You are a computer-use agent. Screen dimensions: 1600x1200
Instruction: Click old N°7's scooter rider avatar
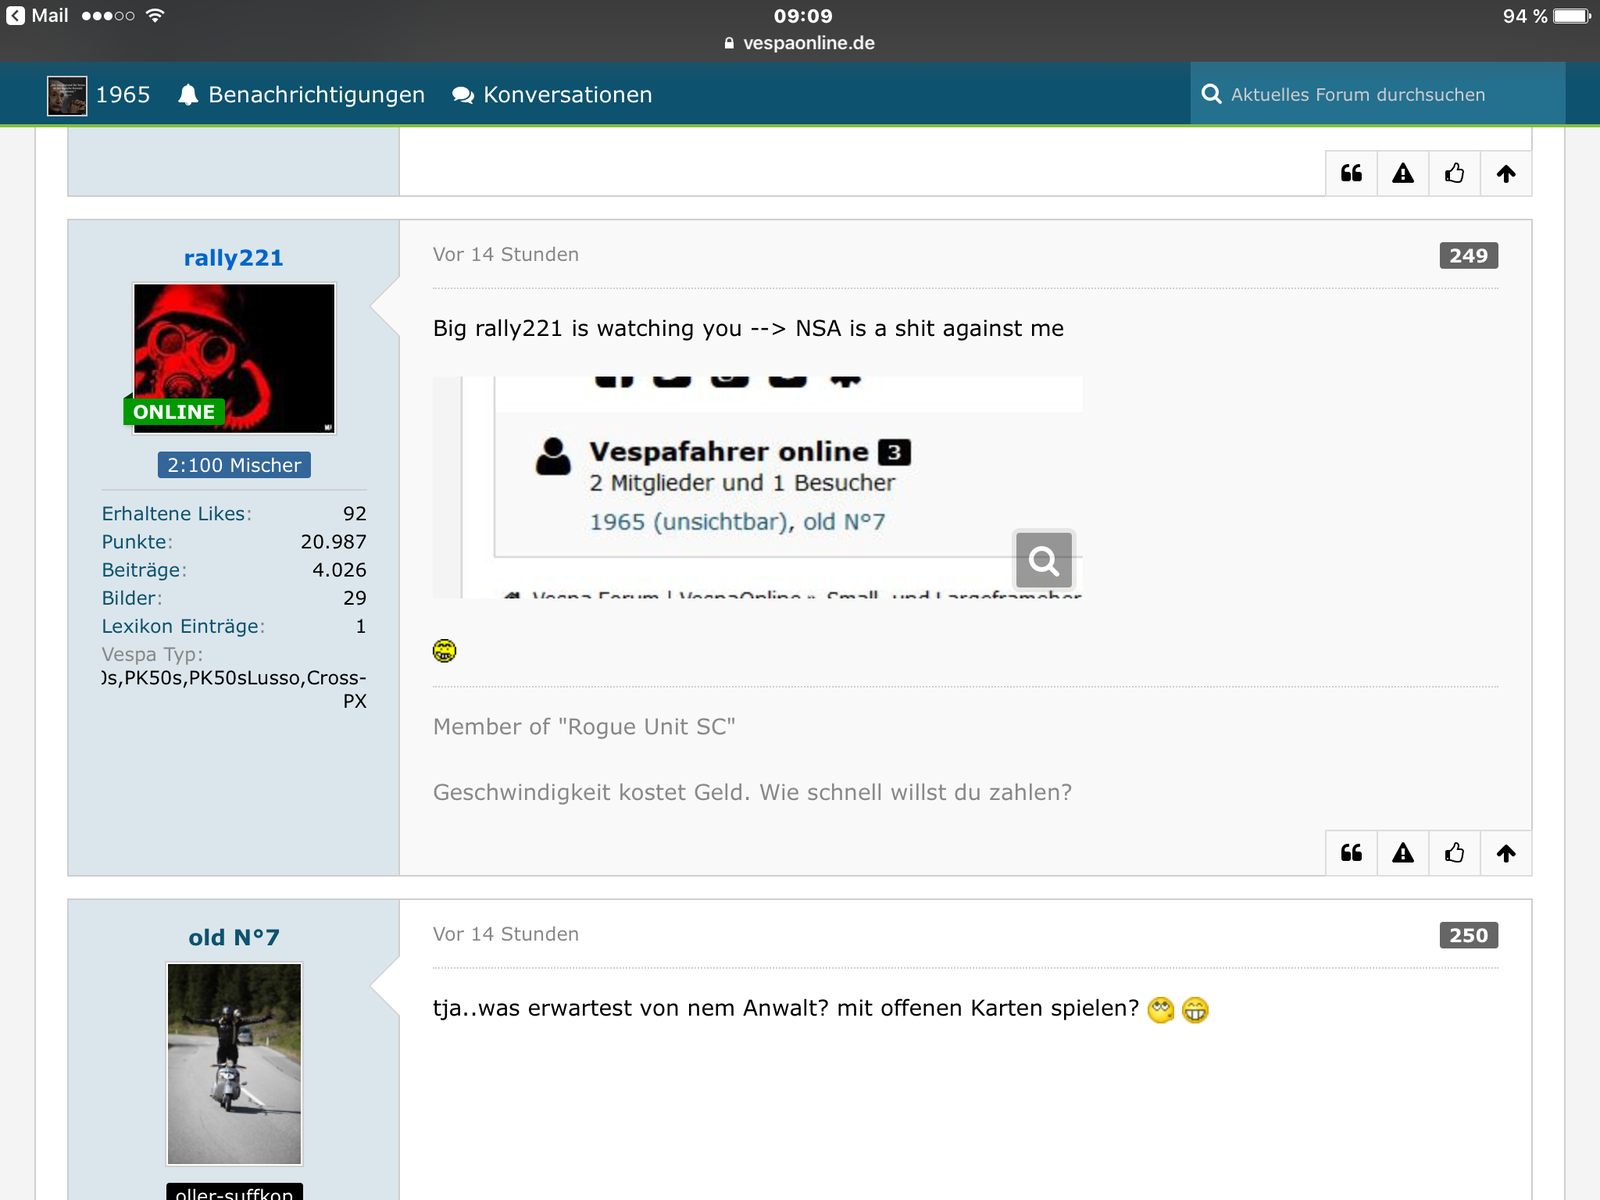234,1064
